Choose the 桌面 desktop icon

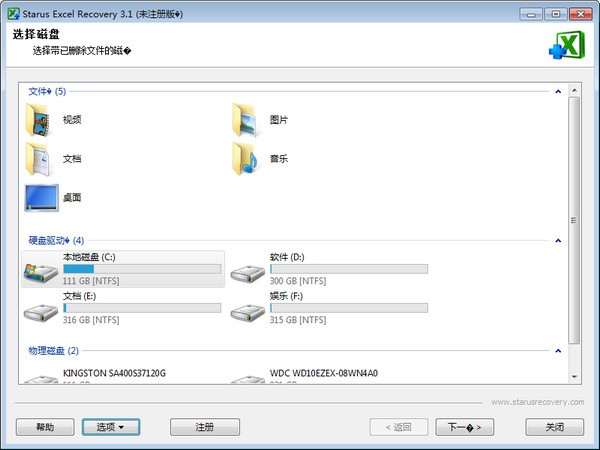42,197
